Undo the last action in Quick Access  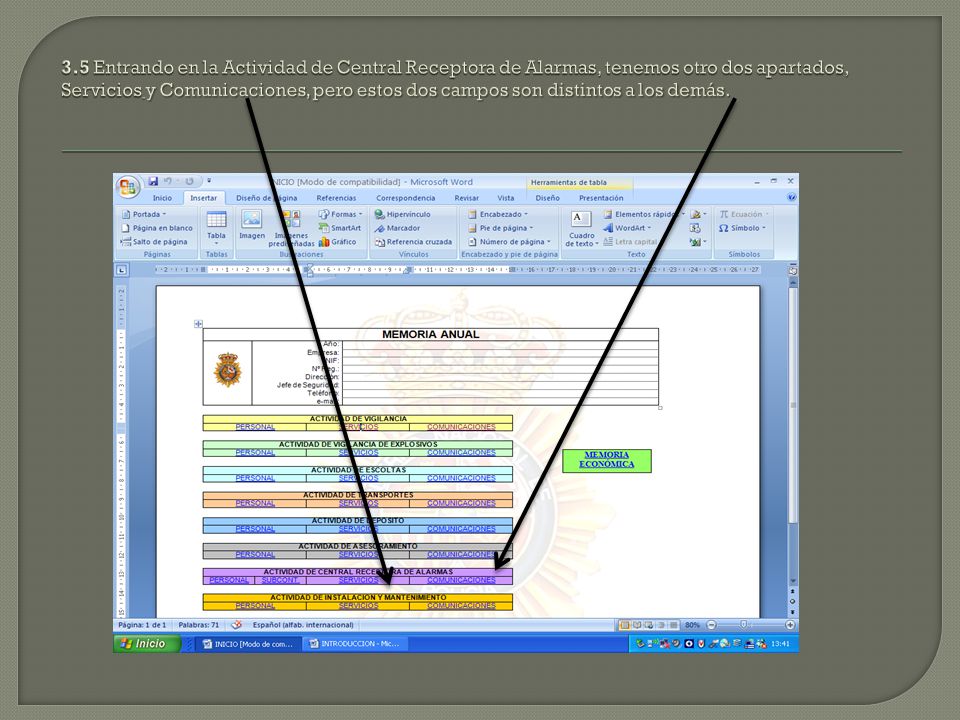(168, 181)
